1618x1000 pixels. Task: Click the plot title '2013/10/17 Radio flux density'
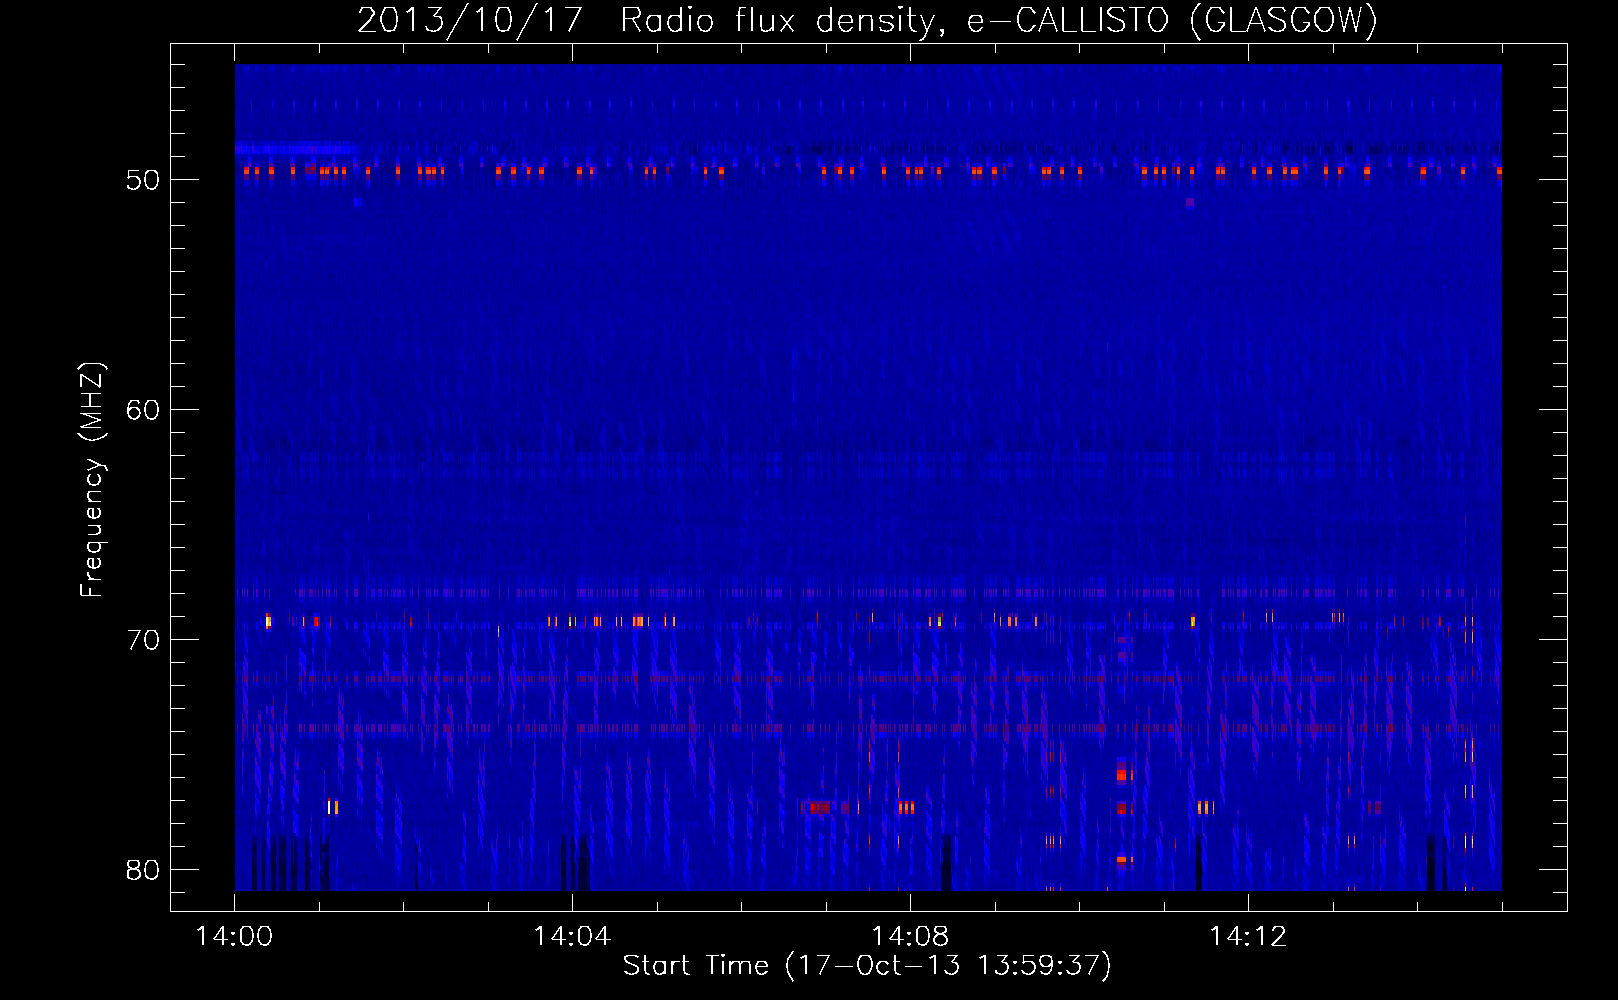coord(868,20)
